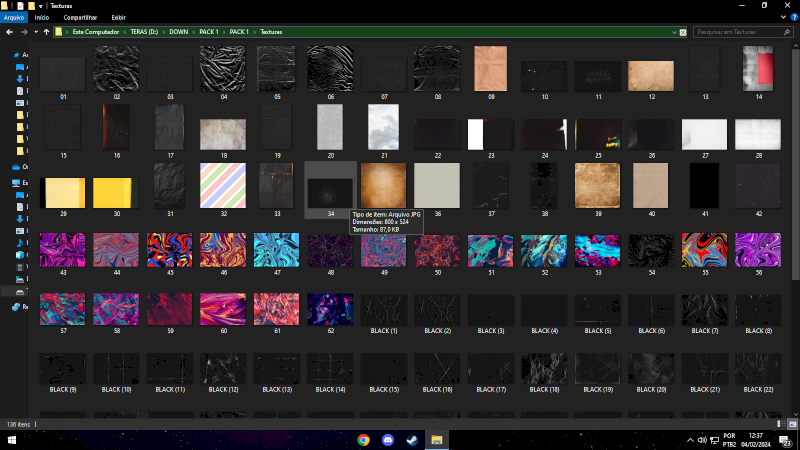
Task: Show hidden system tray icons
Action: pos(690,440)
